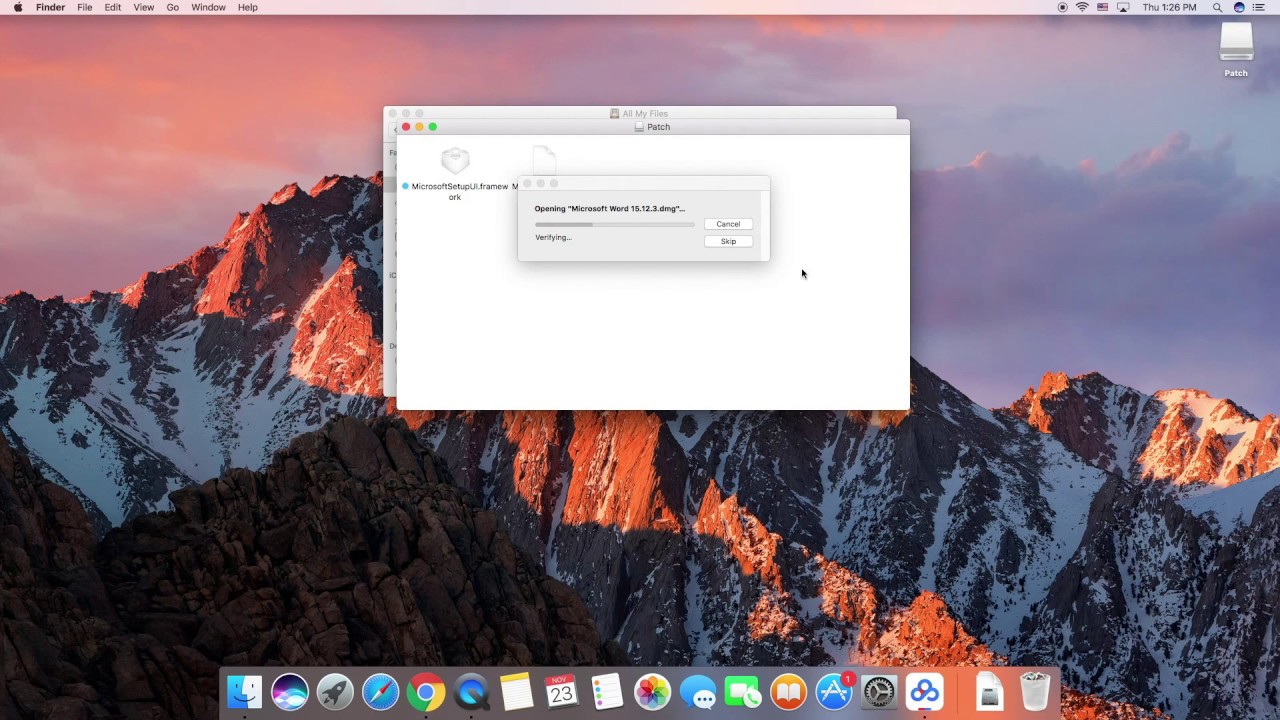
Task: Open the Finder menu
Action: pyautogui.click(x=50, y=7)
